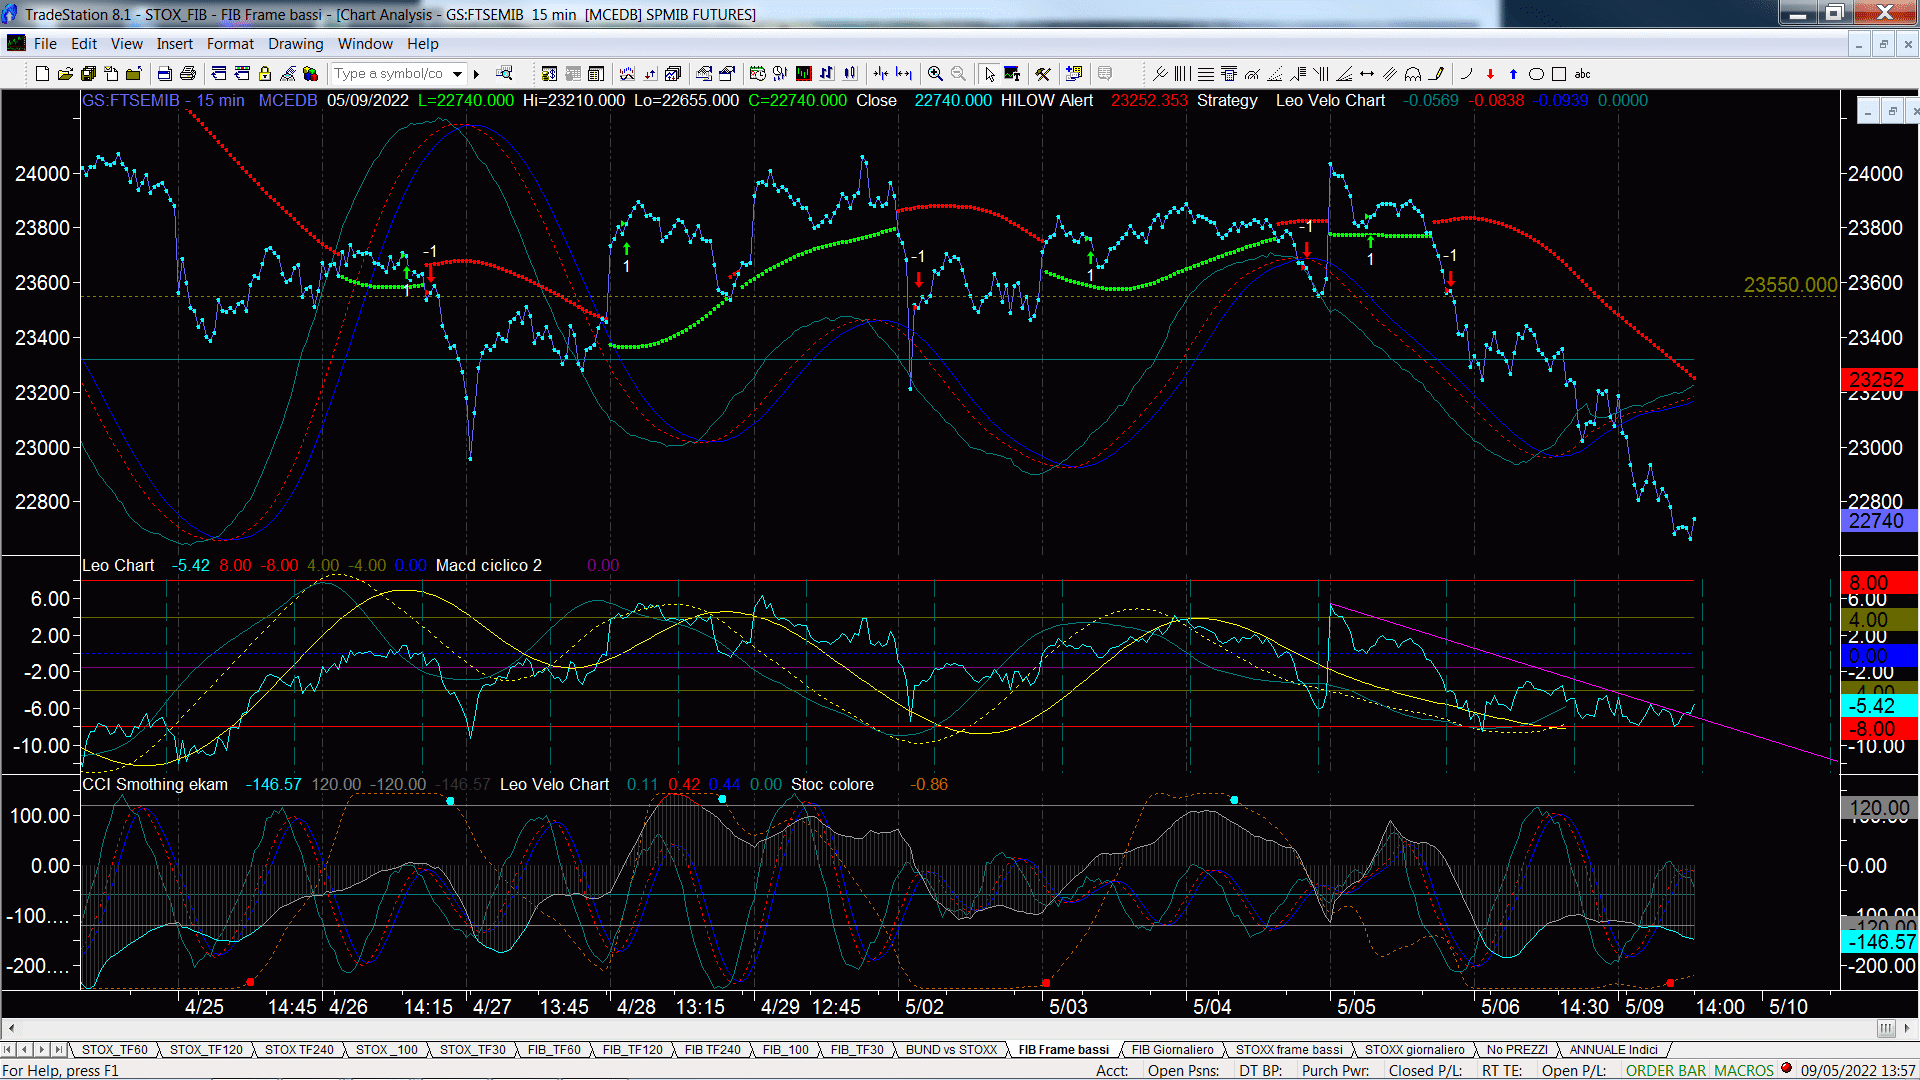
Task: Click the Zoom Out magnifier icon
Action: [x=958, y=74]
